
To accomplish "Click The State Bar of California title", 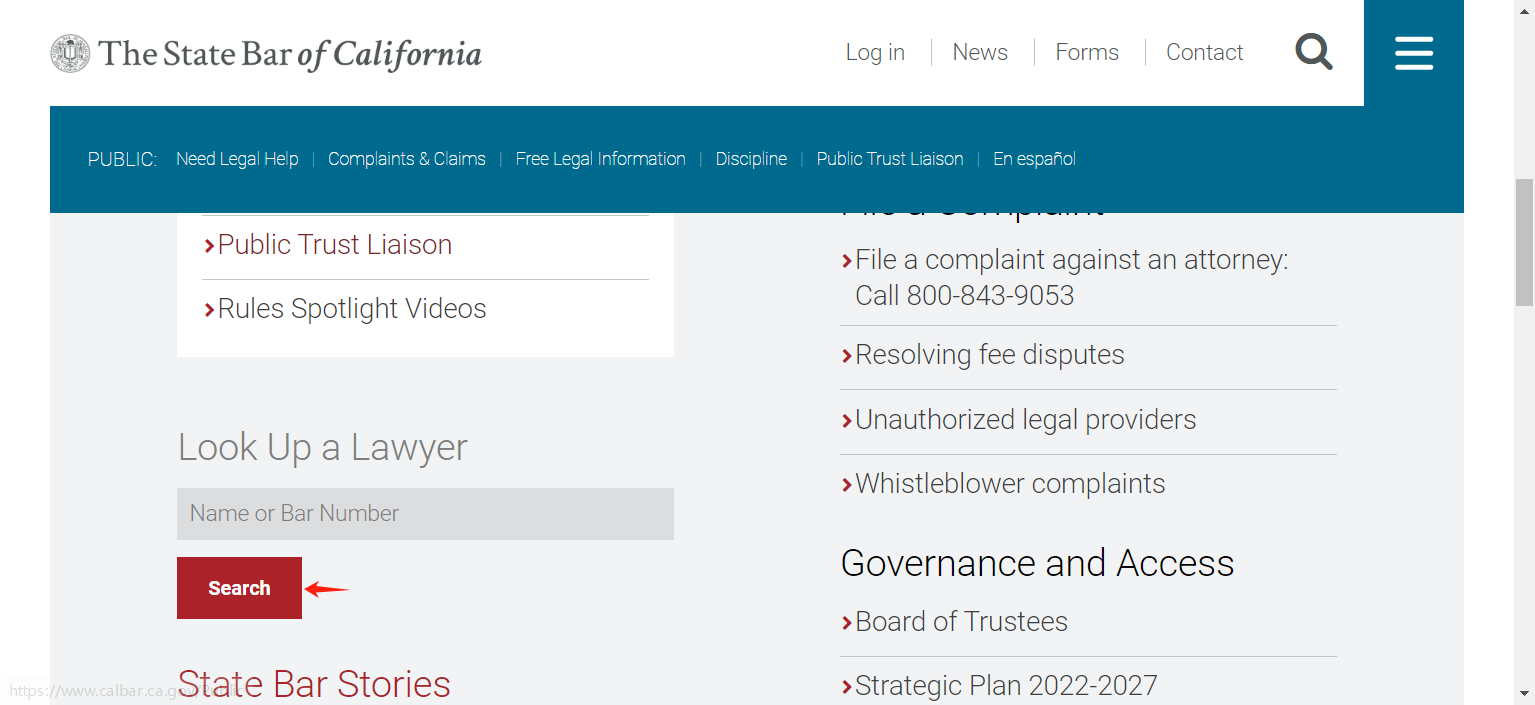I will [290, 54].
